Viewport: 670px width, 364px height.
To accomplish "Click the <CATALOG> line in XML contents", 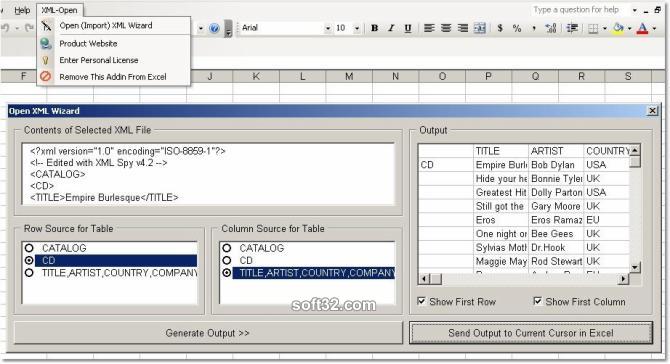I will (x=58, y=174).
